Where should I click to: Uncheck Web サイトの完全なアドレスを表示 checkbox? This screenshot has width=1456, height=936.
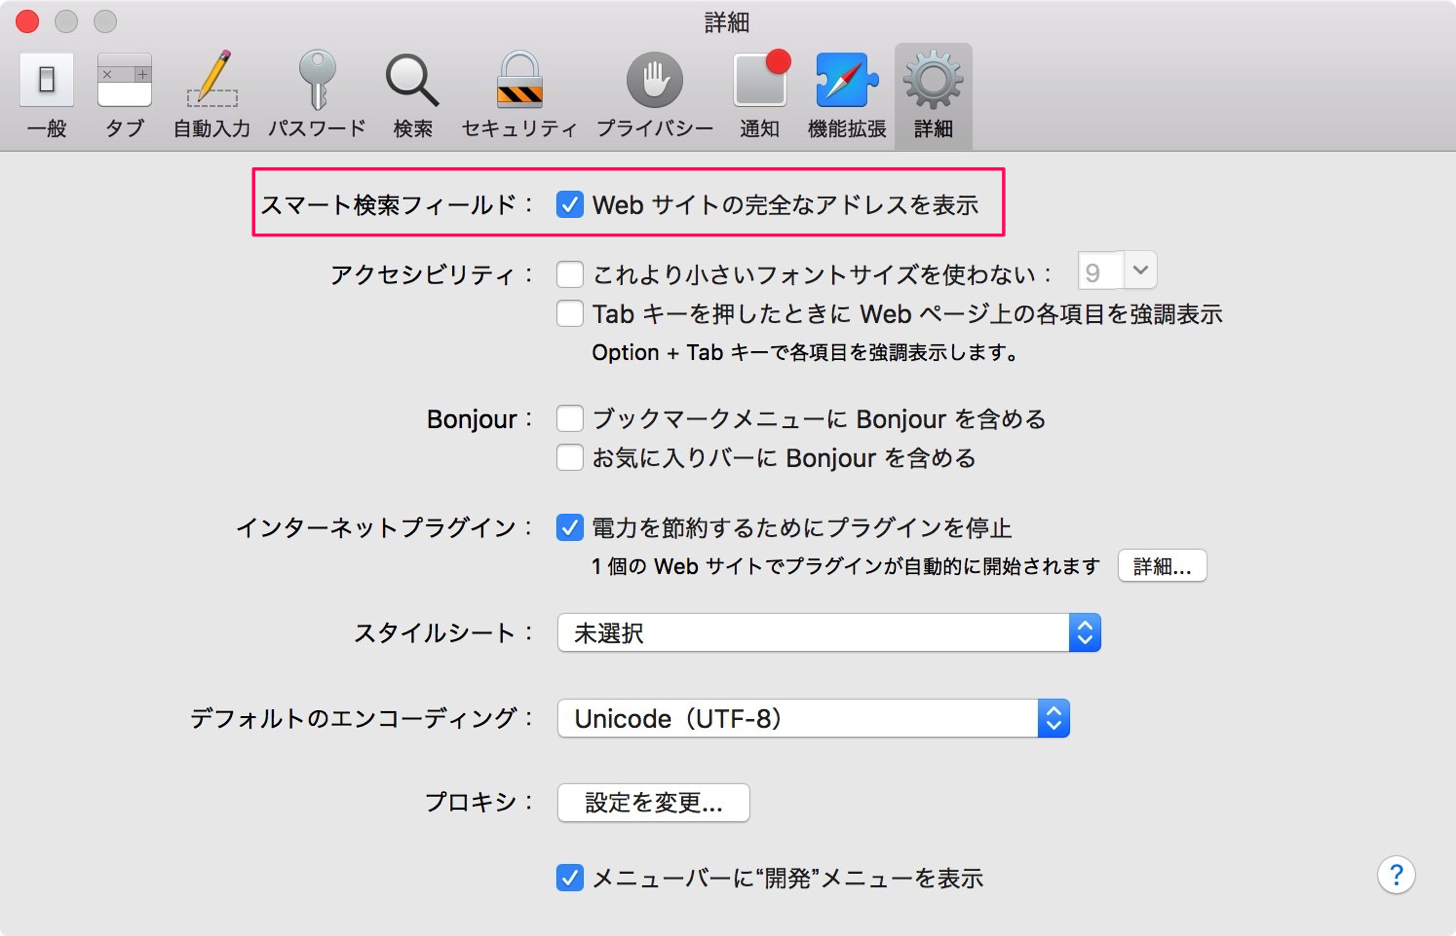click(570, 205)
